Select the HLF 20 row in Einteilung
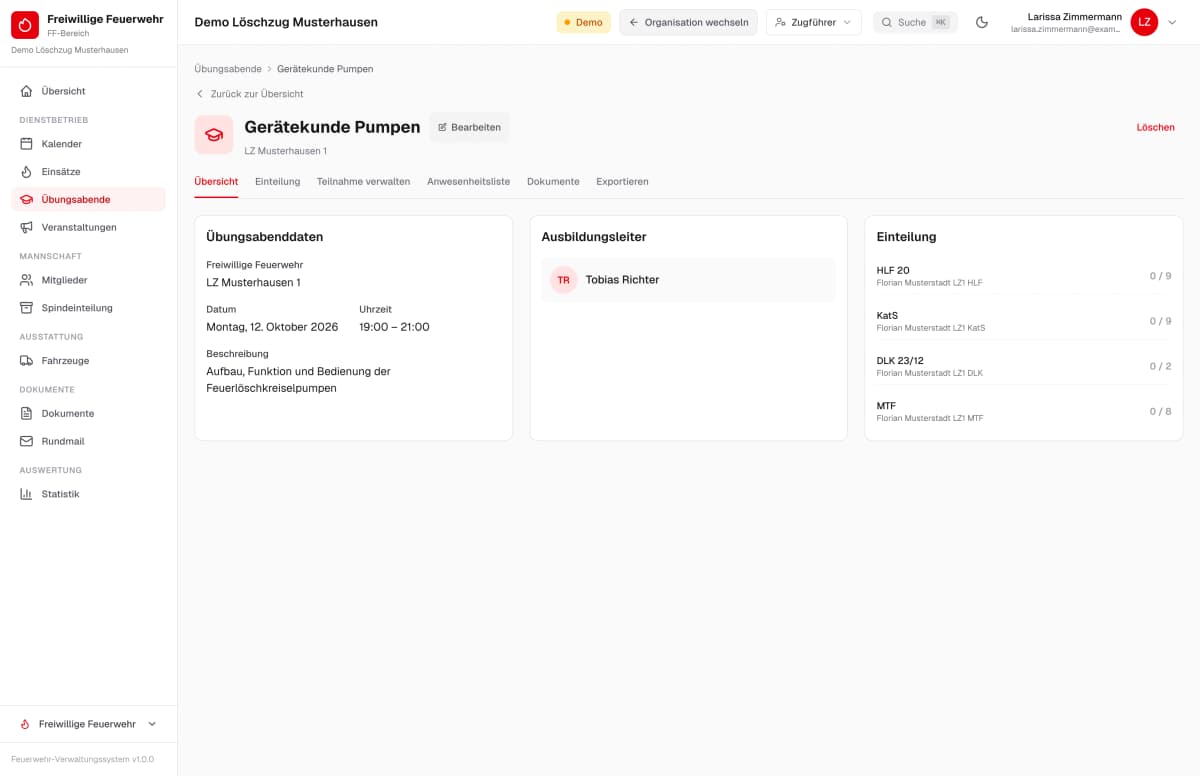 pos(1024,276)
